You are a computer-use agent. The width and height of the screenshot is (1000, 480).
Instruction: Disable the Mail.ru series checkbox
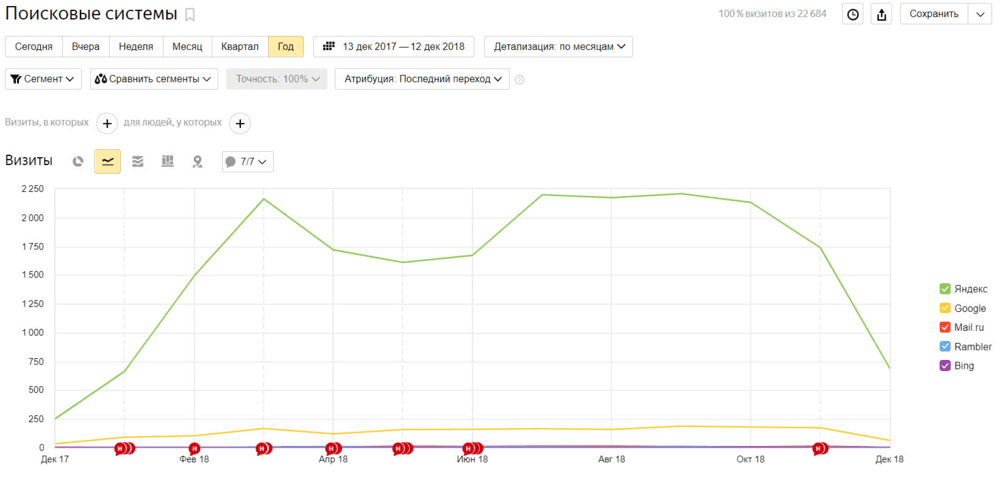[945, 328]
